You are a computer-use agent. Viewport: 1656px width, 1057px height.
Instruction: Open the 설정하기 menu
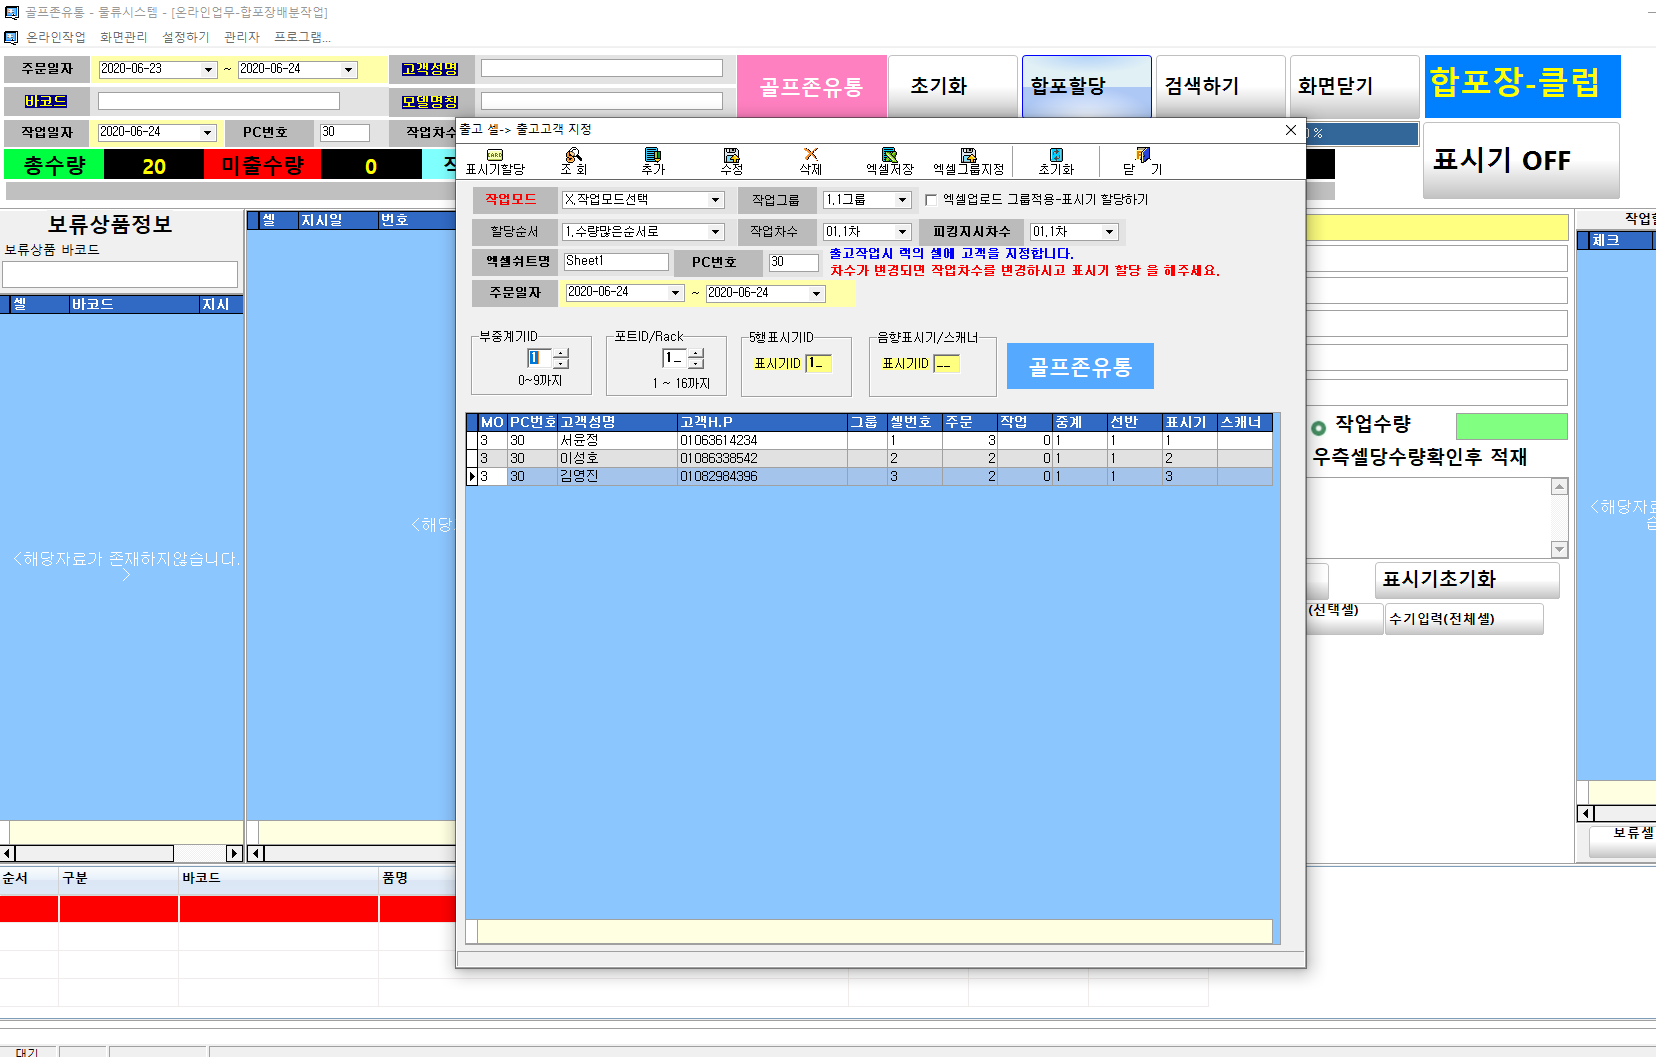(x=185, y=37)
